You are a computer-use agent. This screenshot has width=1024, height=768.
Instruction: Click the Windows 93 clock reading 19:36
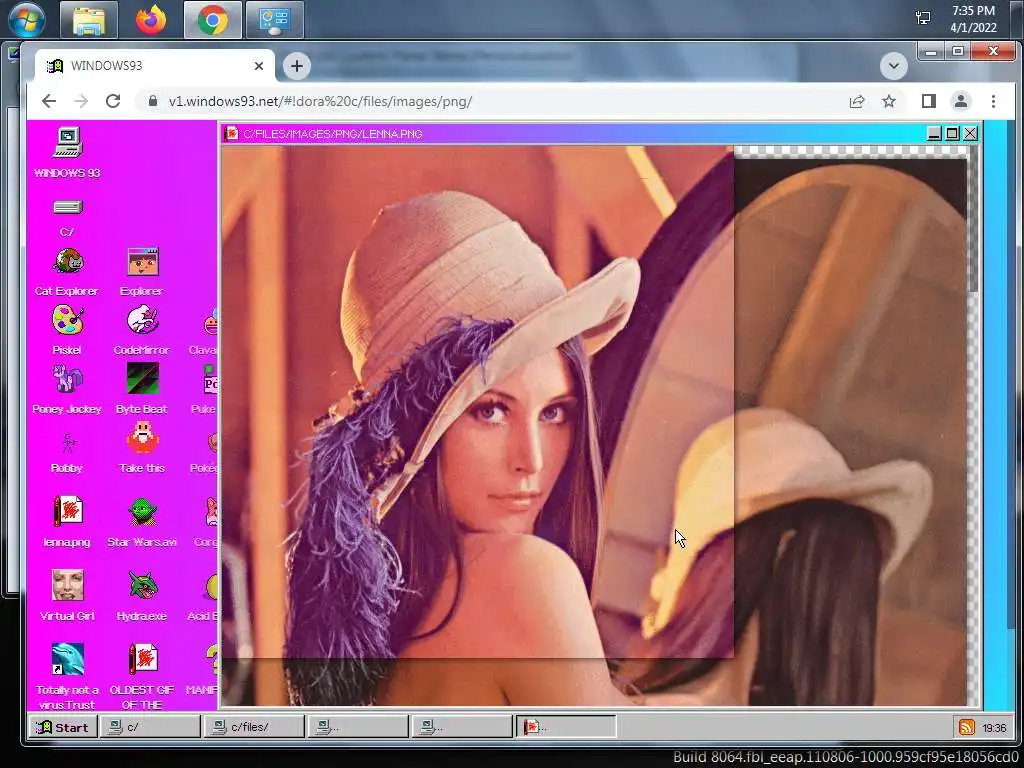(994, 728)
